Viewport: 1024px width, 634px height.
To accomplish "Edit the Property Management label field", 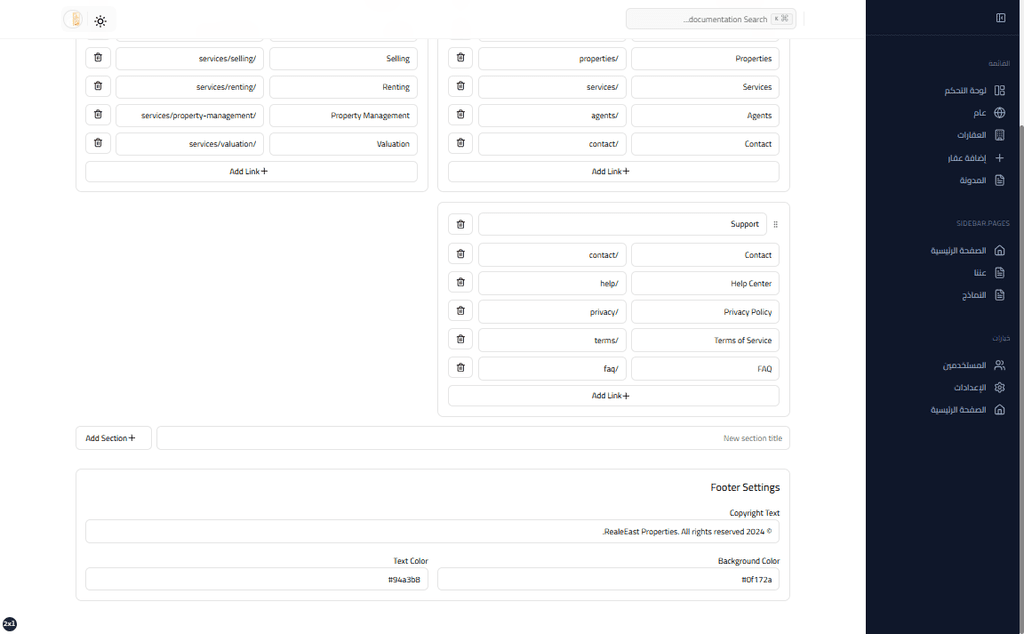I will click(x=344, y=115).
